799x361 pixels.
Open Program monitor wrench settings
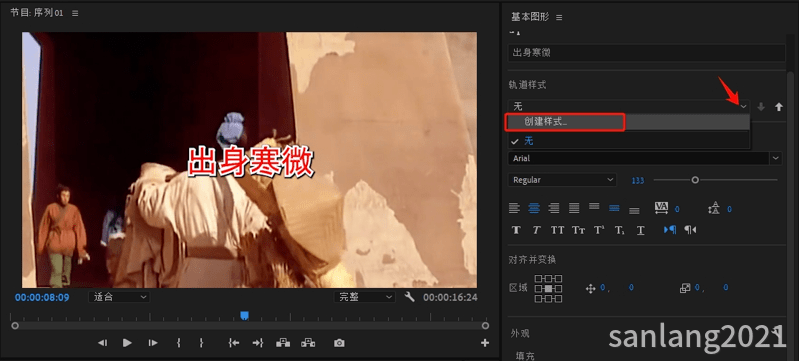coord(410,296)
